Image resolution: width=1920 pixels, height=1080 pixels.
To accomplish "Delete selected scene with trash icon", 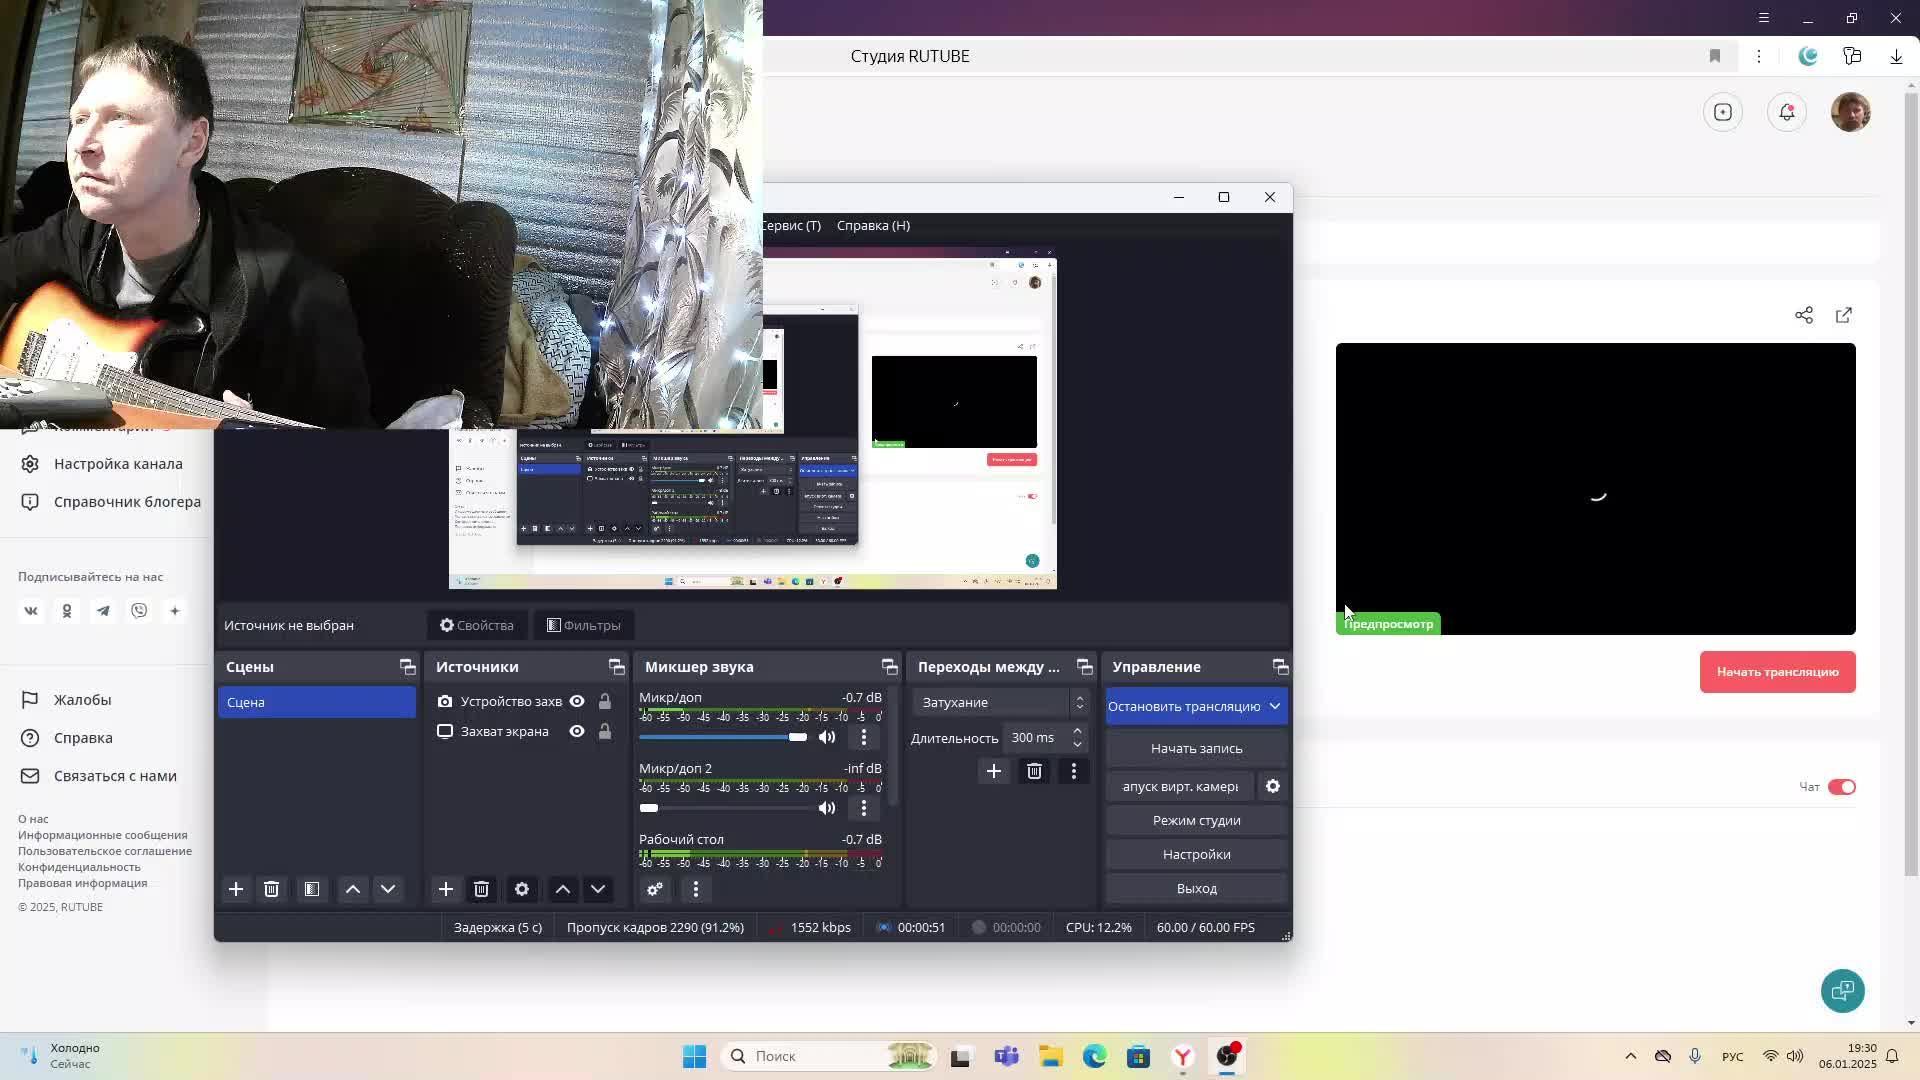I will pos(271,889).
